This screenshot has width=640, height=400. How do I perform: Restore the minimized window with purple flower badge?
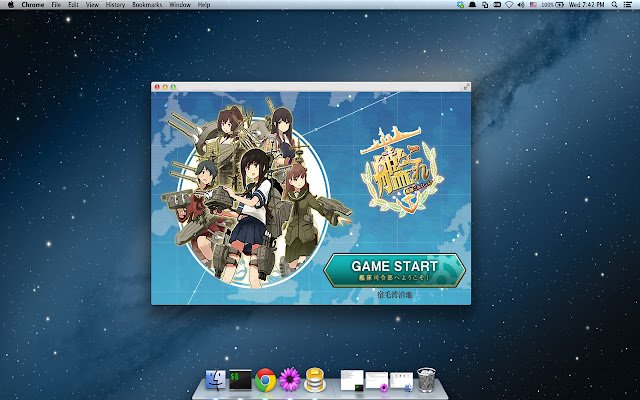click(x=377, y=381)
